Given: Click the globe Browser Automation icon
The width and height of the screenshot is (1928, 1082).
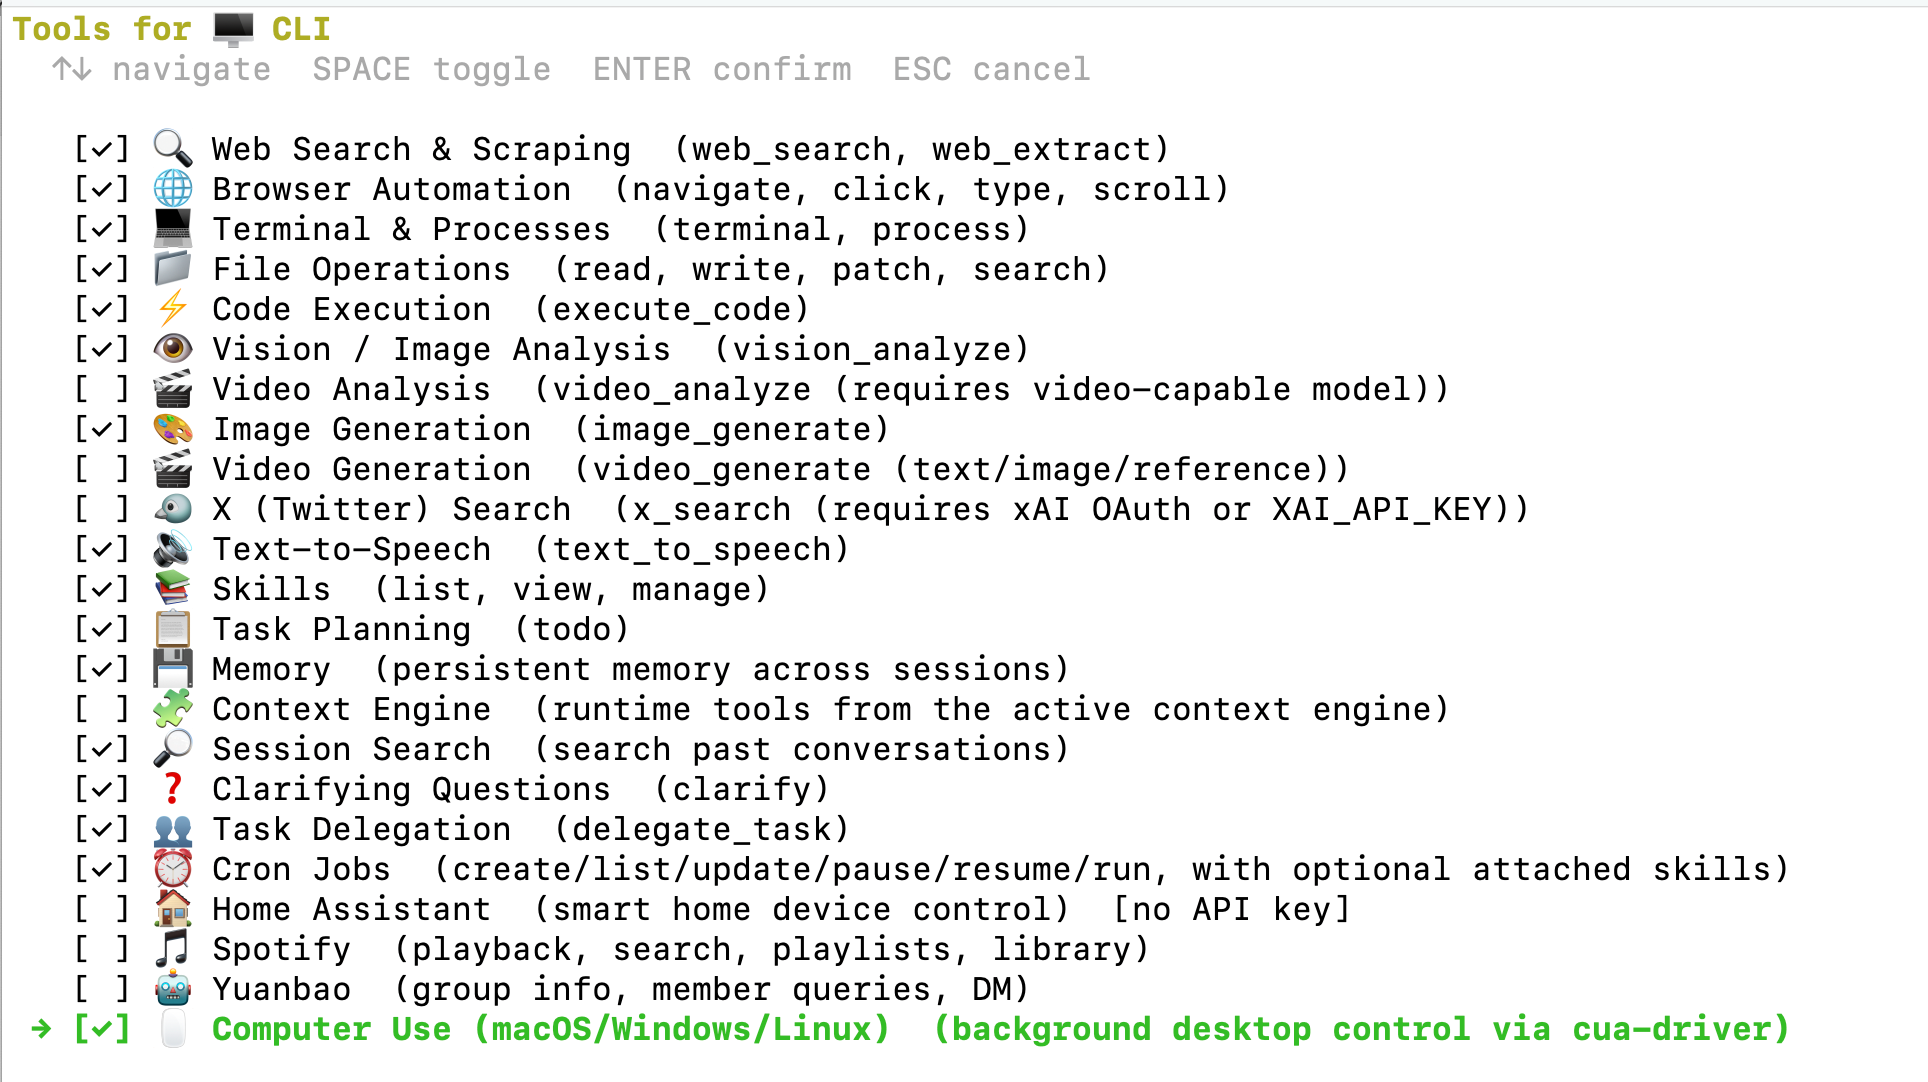Looking at the screenshot, I should tap(173, 189).
